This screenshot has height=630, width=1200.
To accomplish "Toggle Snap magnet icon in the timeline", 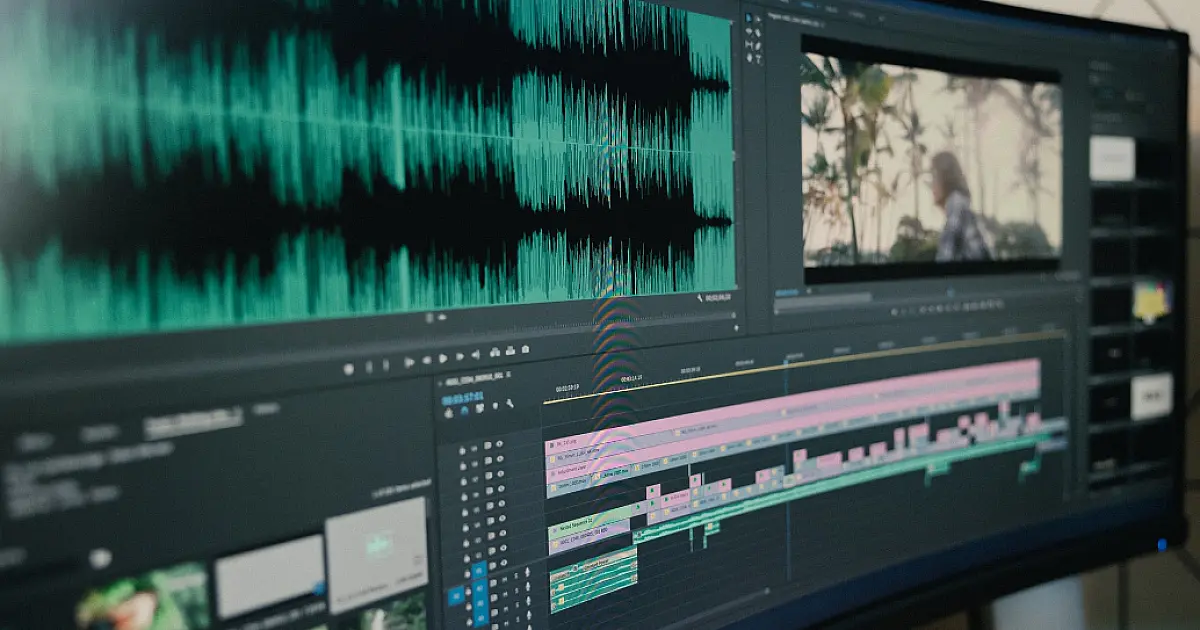I will 464,410.
